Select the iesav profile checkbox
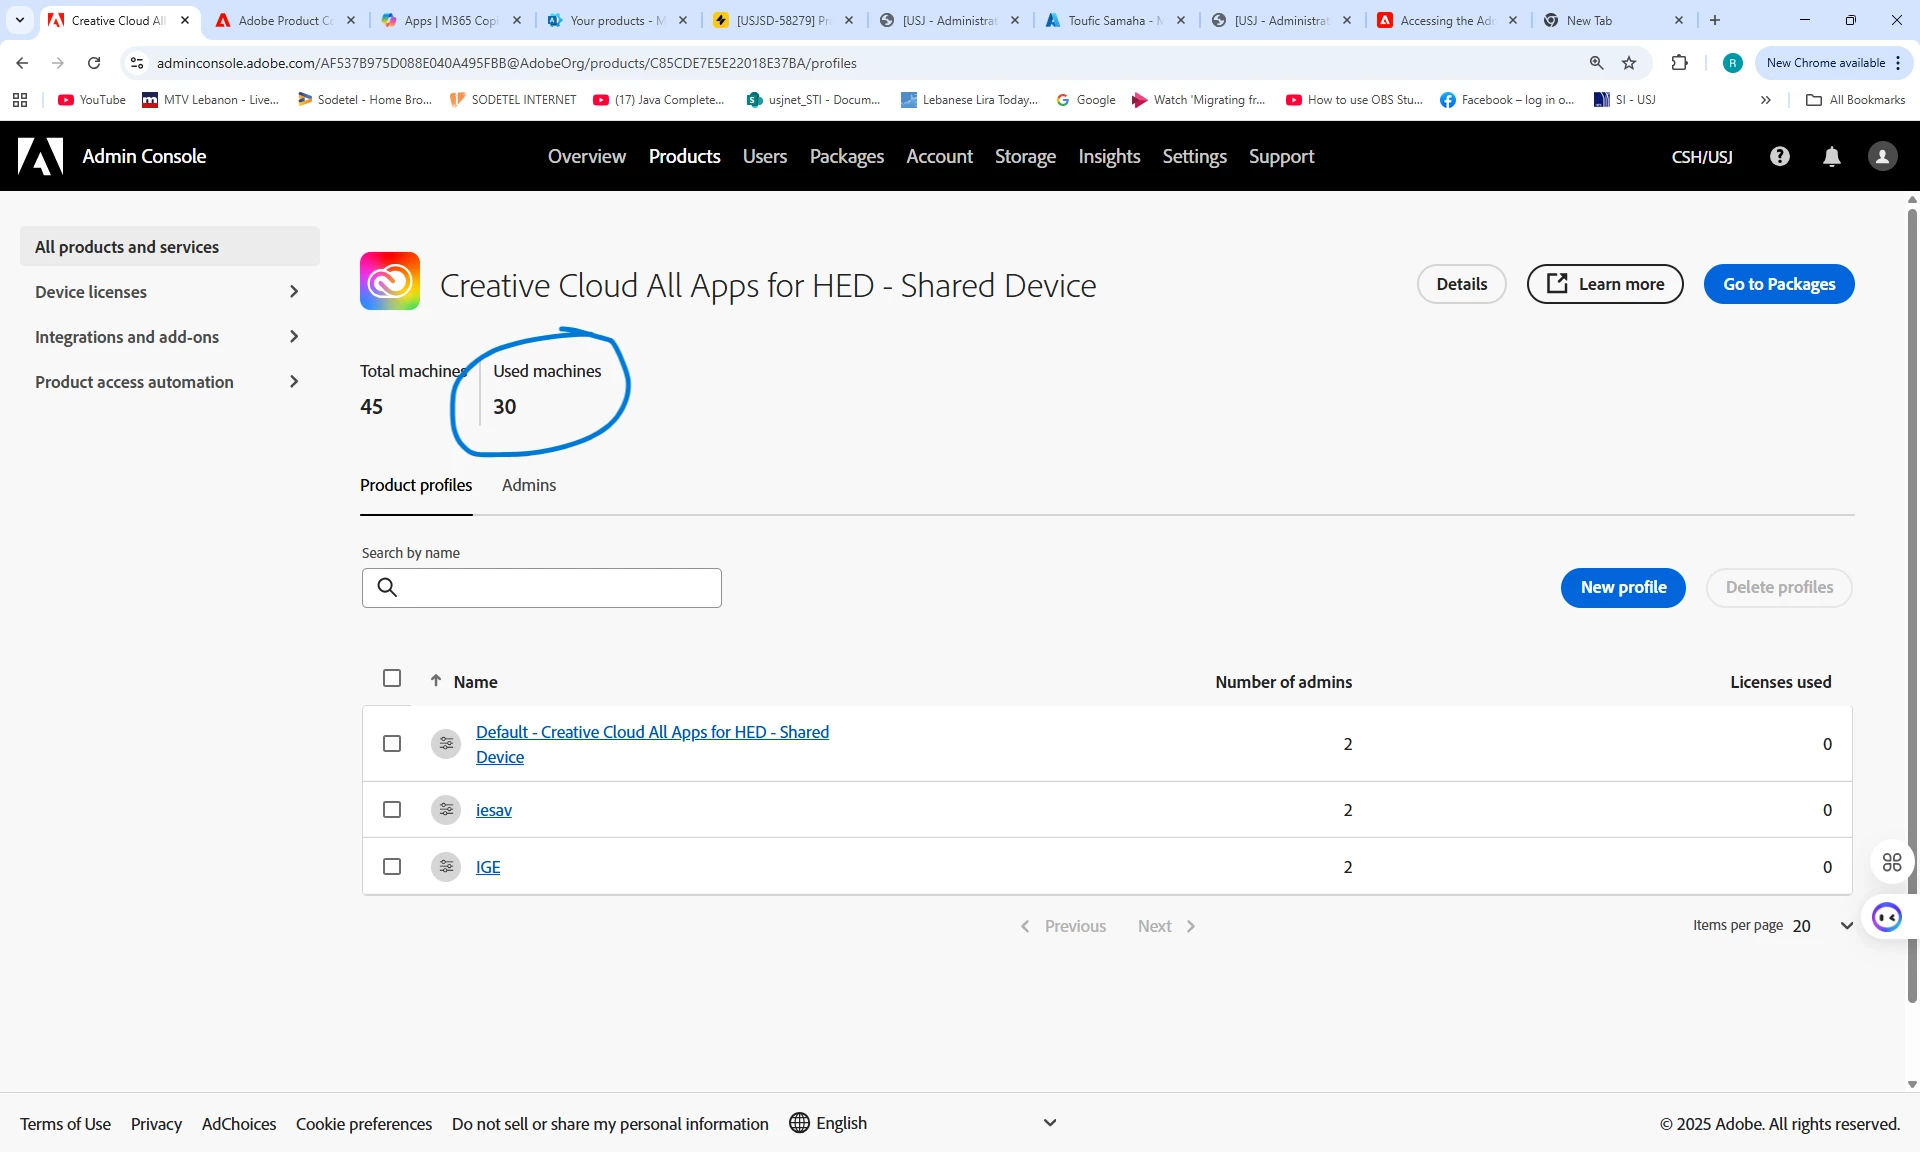 [392, 809]
